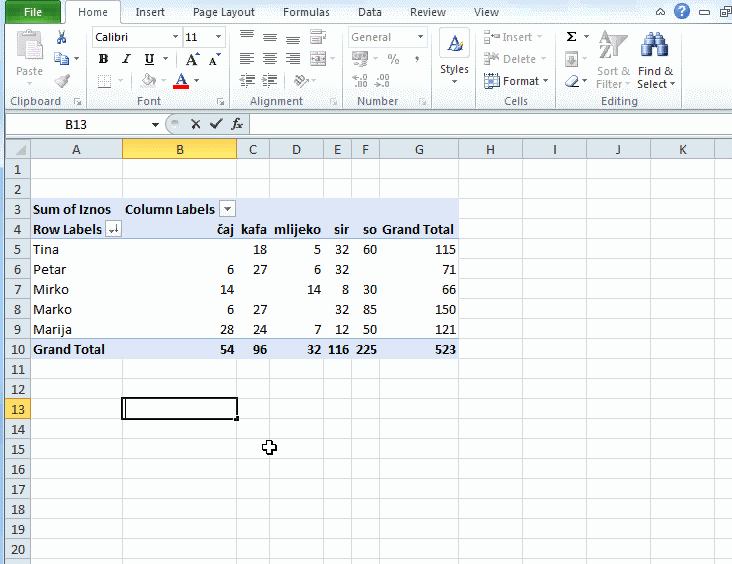The height and width of the screenshot is (564, 732).
Task: Toggle Bold formatting
Action: pos(103,59)
